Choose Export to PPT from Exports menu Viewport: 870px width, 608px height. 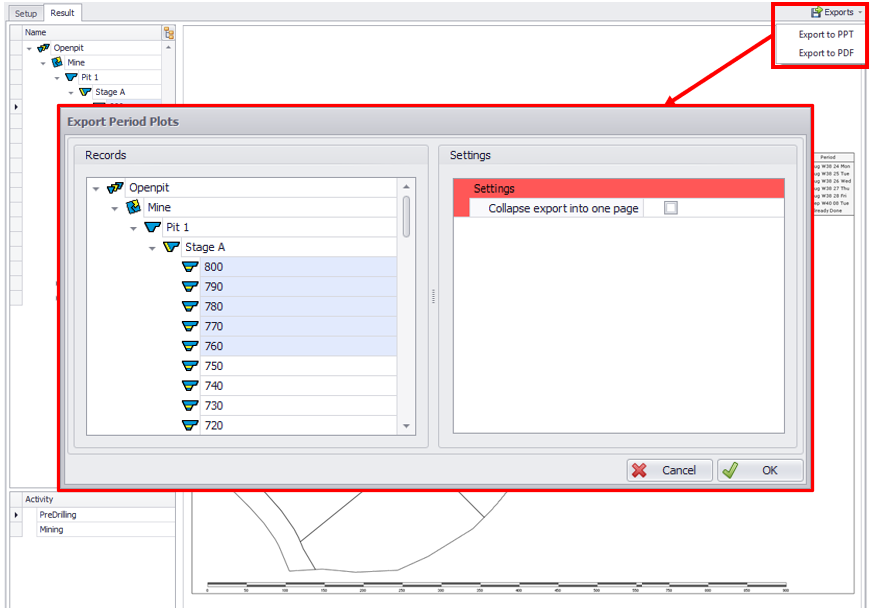click(x=826, y=34)
